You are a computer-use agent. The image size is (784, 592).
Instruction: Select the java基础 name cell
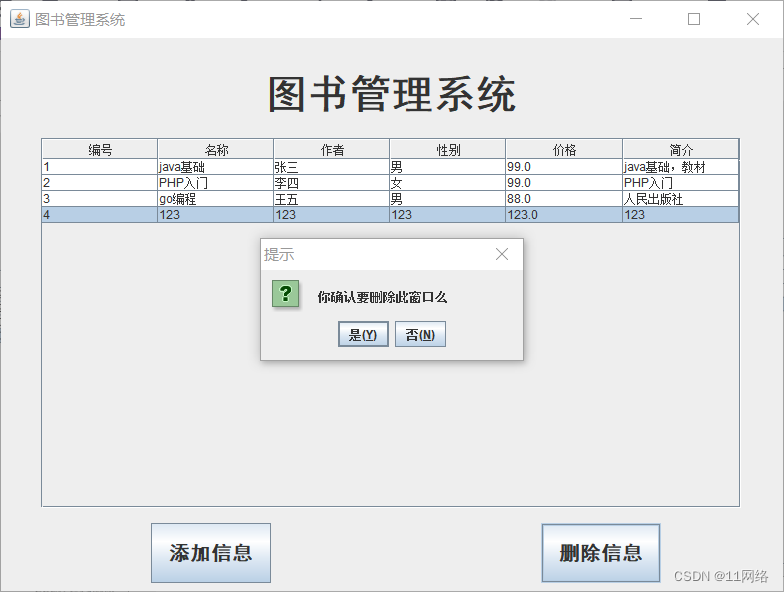(216, 166)
